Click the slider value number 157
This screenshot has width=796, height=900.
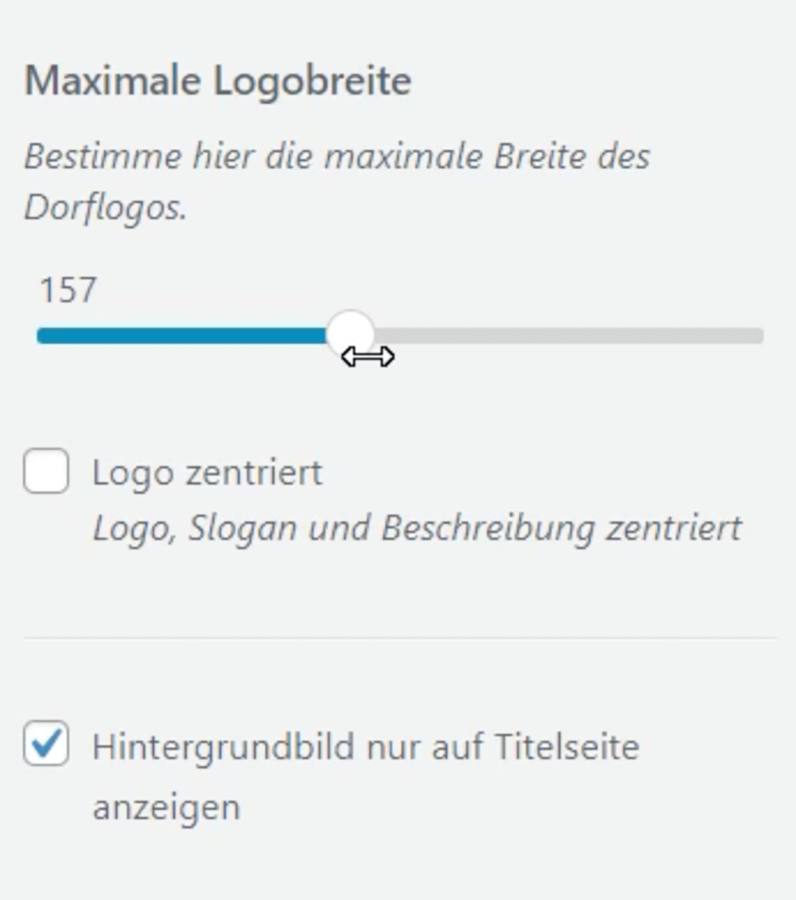[x=68, y=290]
